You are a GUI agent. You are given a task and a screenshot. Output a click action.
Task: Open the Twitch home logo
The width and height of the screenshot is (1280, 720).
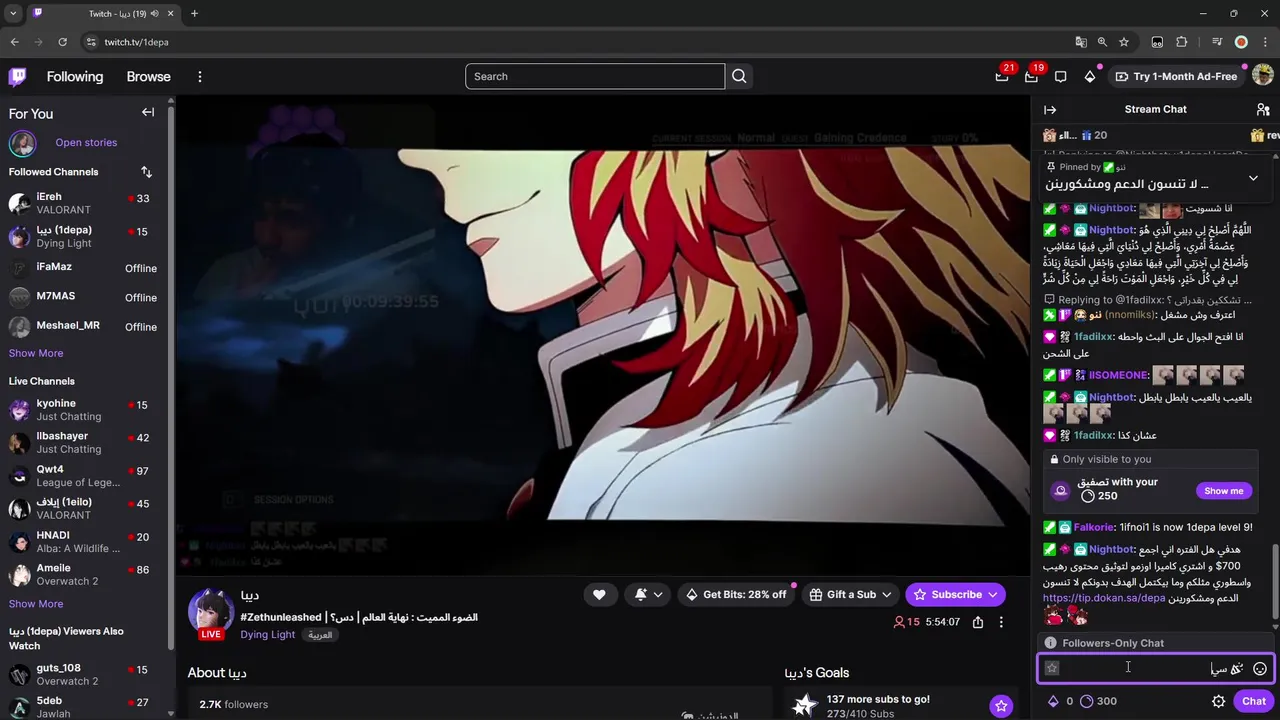tap(17, 76)
